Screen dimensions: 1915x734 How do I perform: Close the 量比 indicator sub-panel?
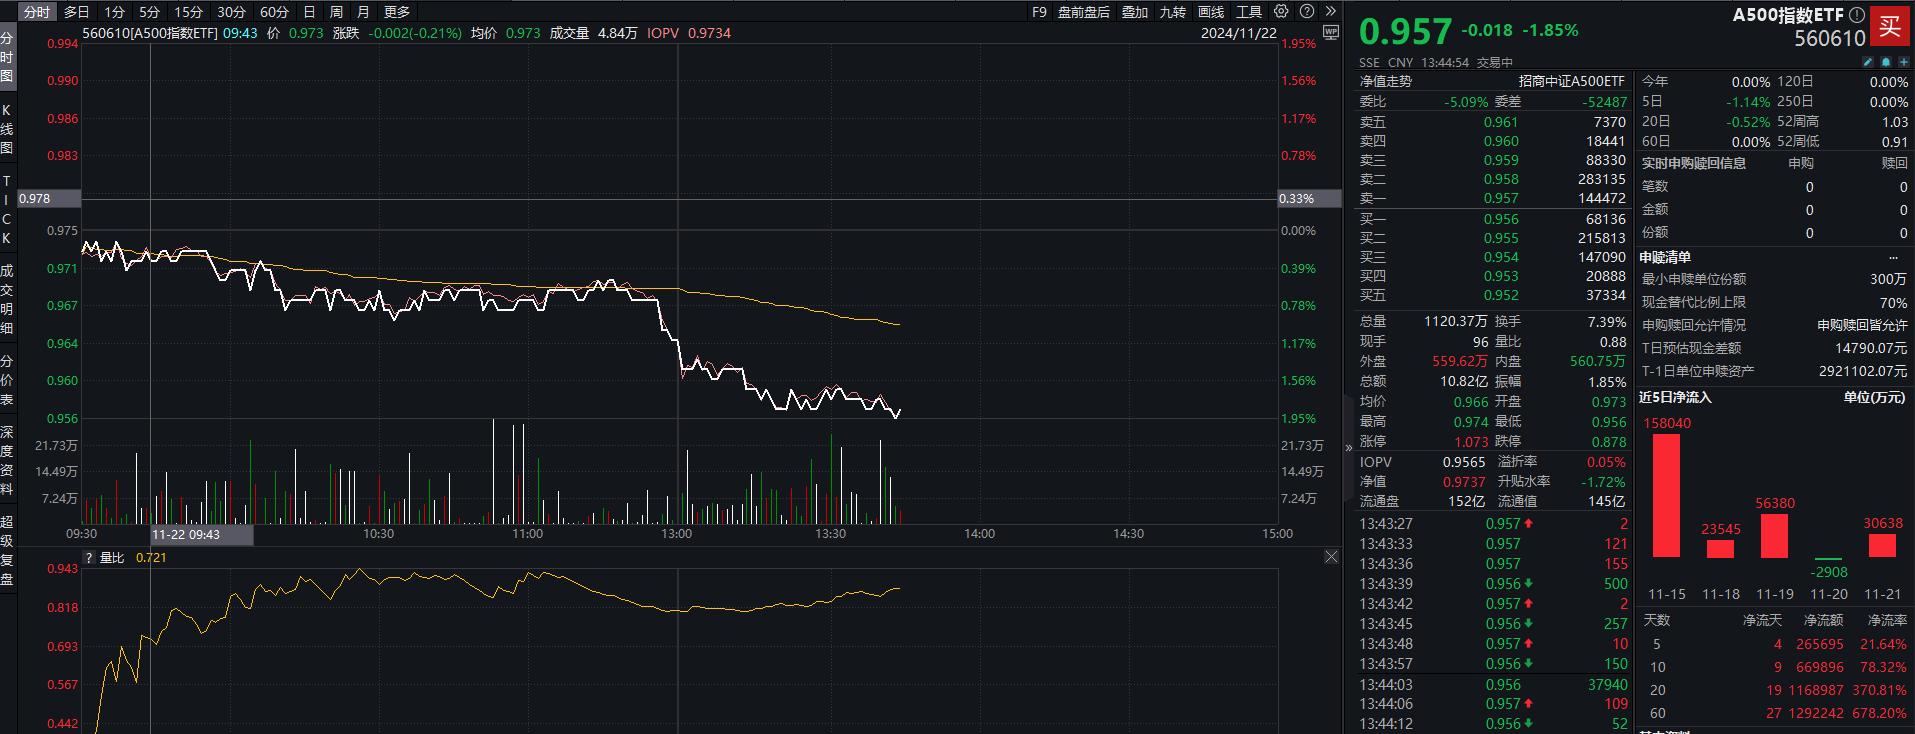(x=1331, y=557)
